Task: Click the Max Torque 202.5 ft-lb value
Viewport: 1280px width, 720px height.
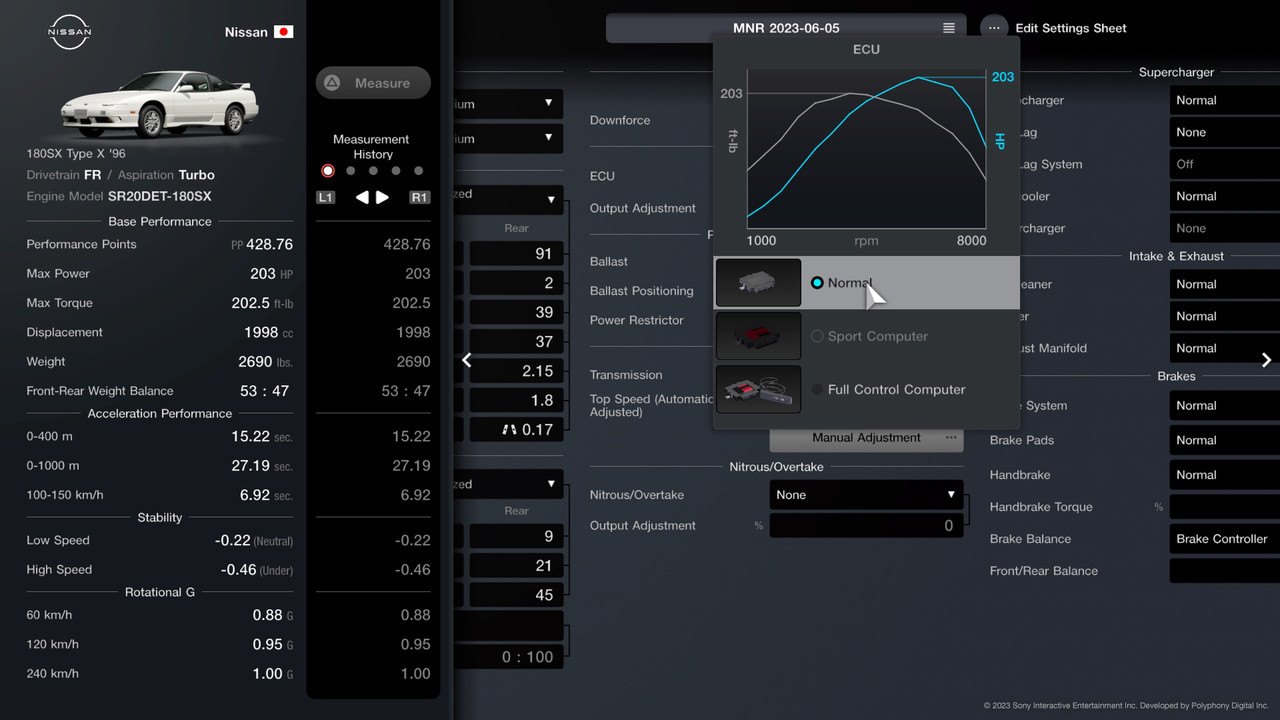Action: coord(262,303)
